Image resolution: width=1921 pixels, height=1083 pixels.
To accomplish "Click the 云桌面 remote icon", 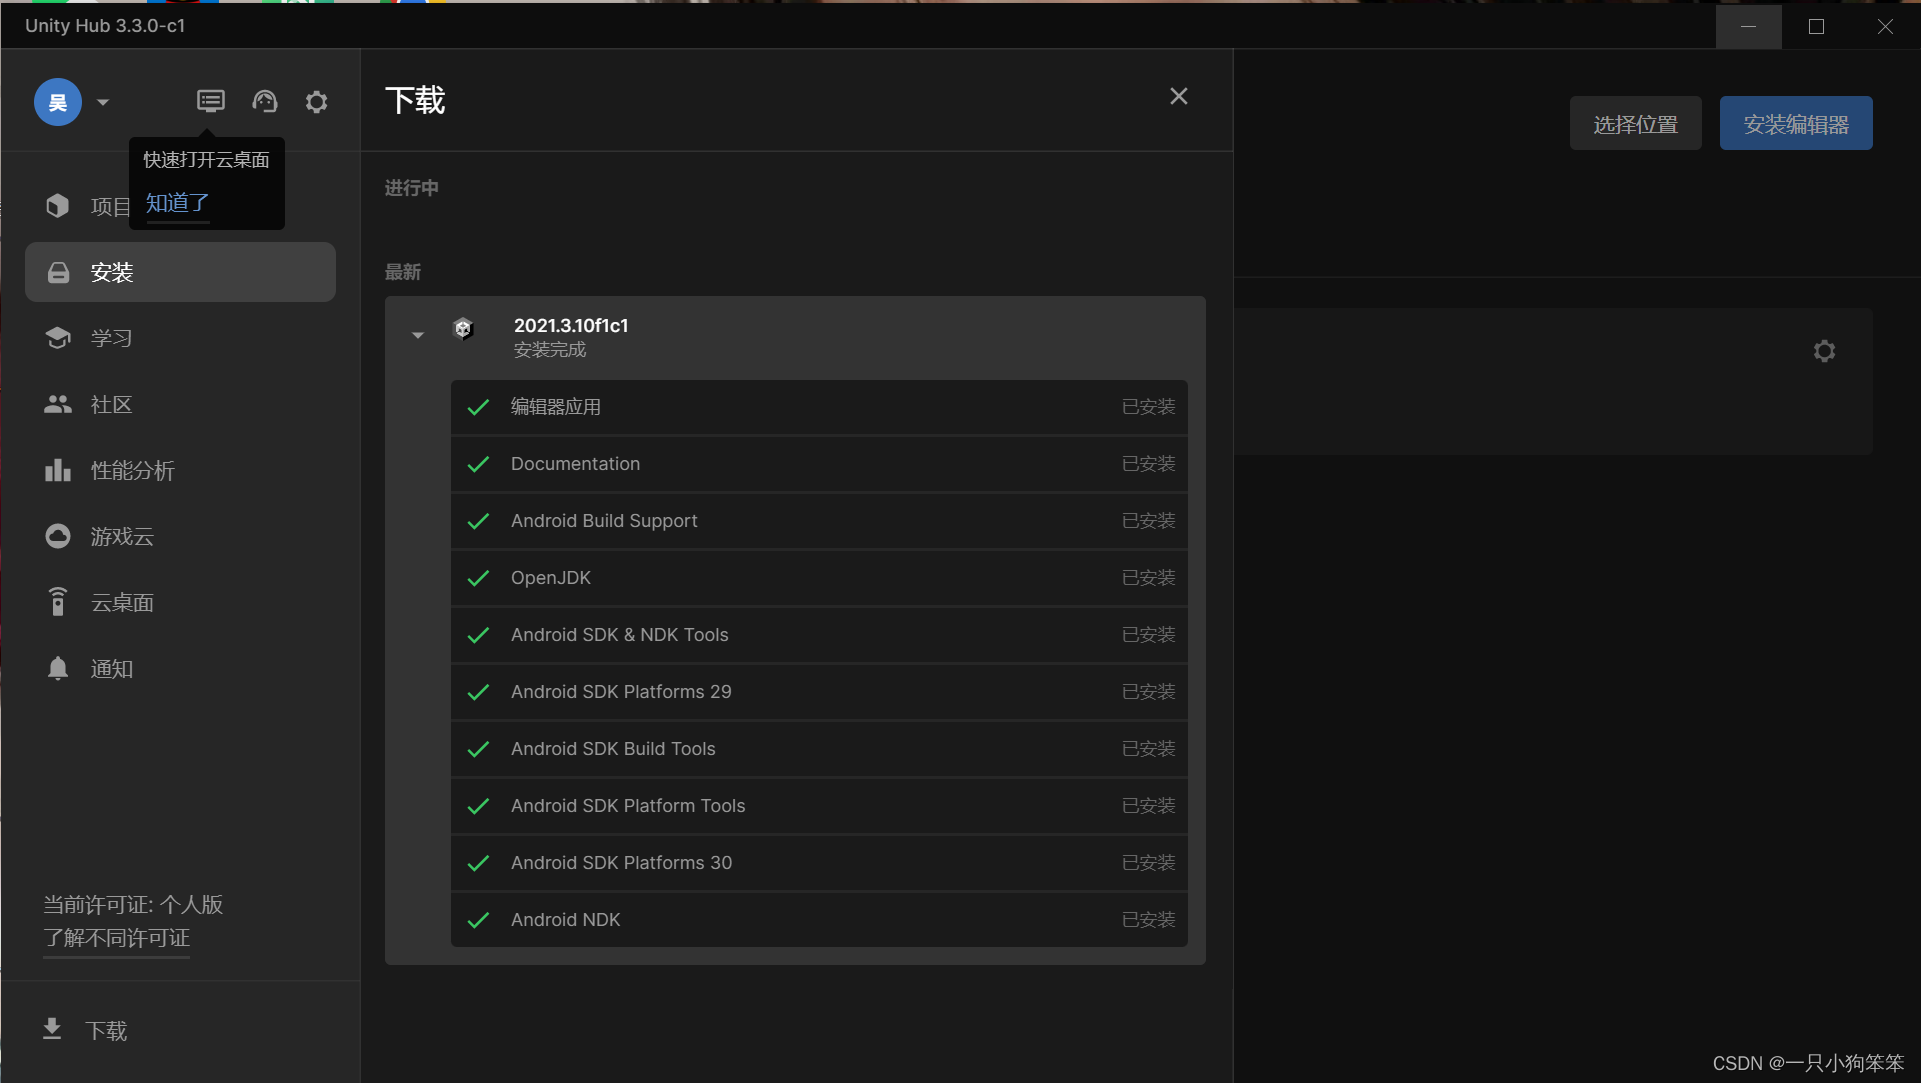I will [58, 602].
